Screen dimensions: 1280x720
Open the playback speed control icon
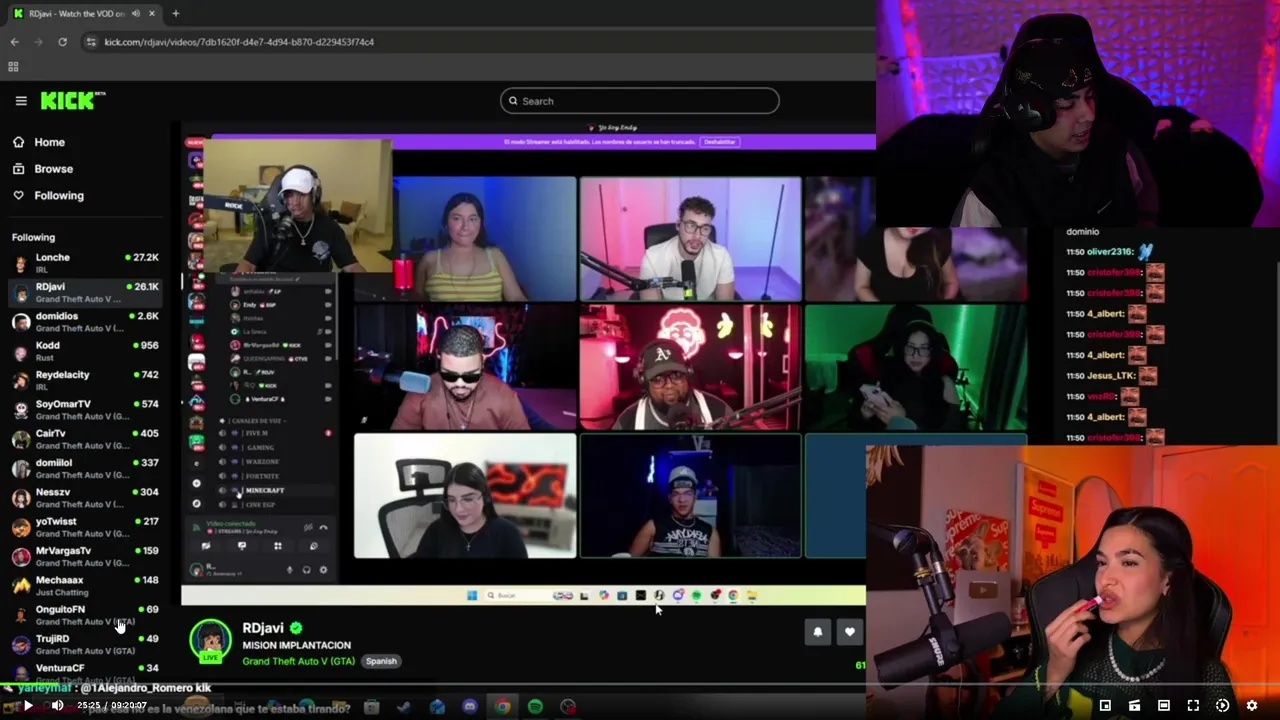1222,706
